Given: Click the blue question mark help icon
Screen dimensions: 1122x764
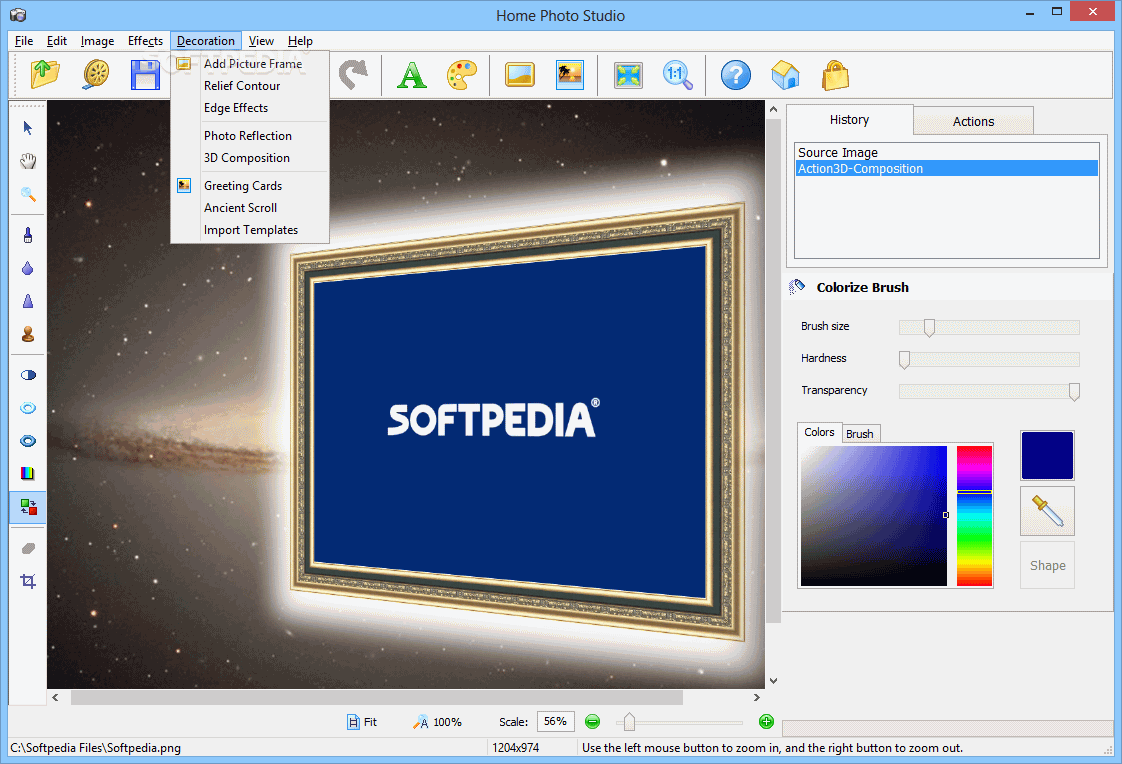Looking at the screenshot, I should click(x=736, y=74).
